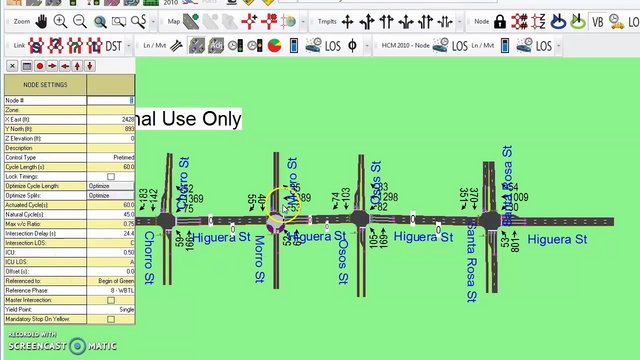
Task: Click Optimize for Cycle Length
Action: pyautogui.click(x=111, y=186)
